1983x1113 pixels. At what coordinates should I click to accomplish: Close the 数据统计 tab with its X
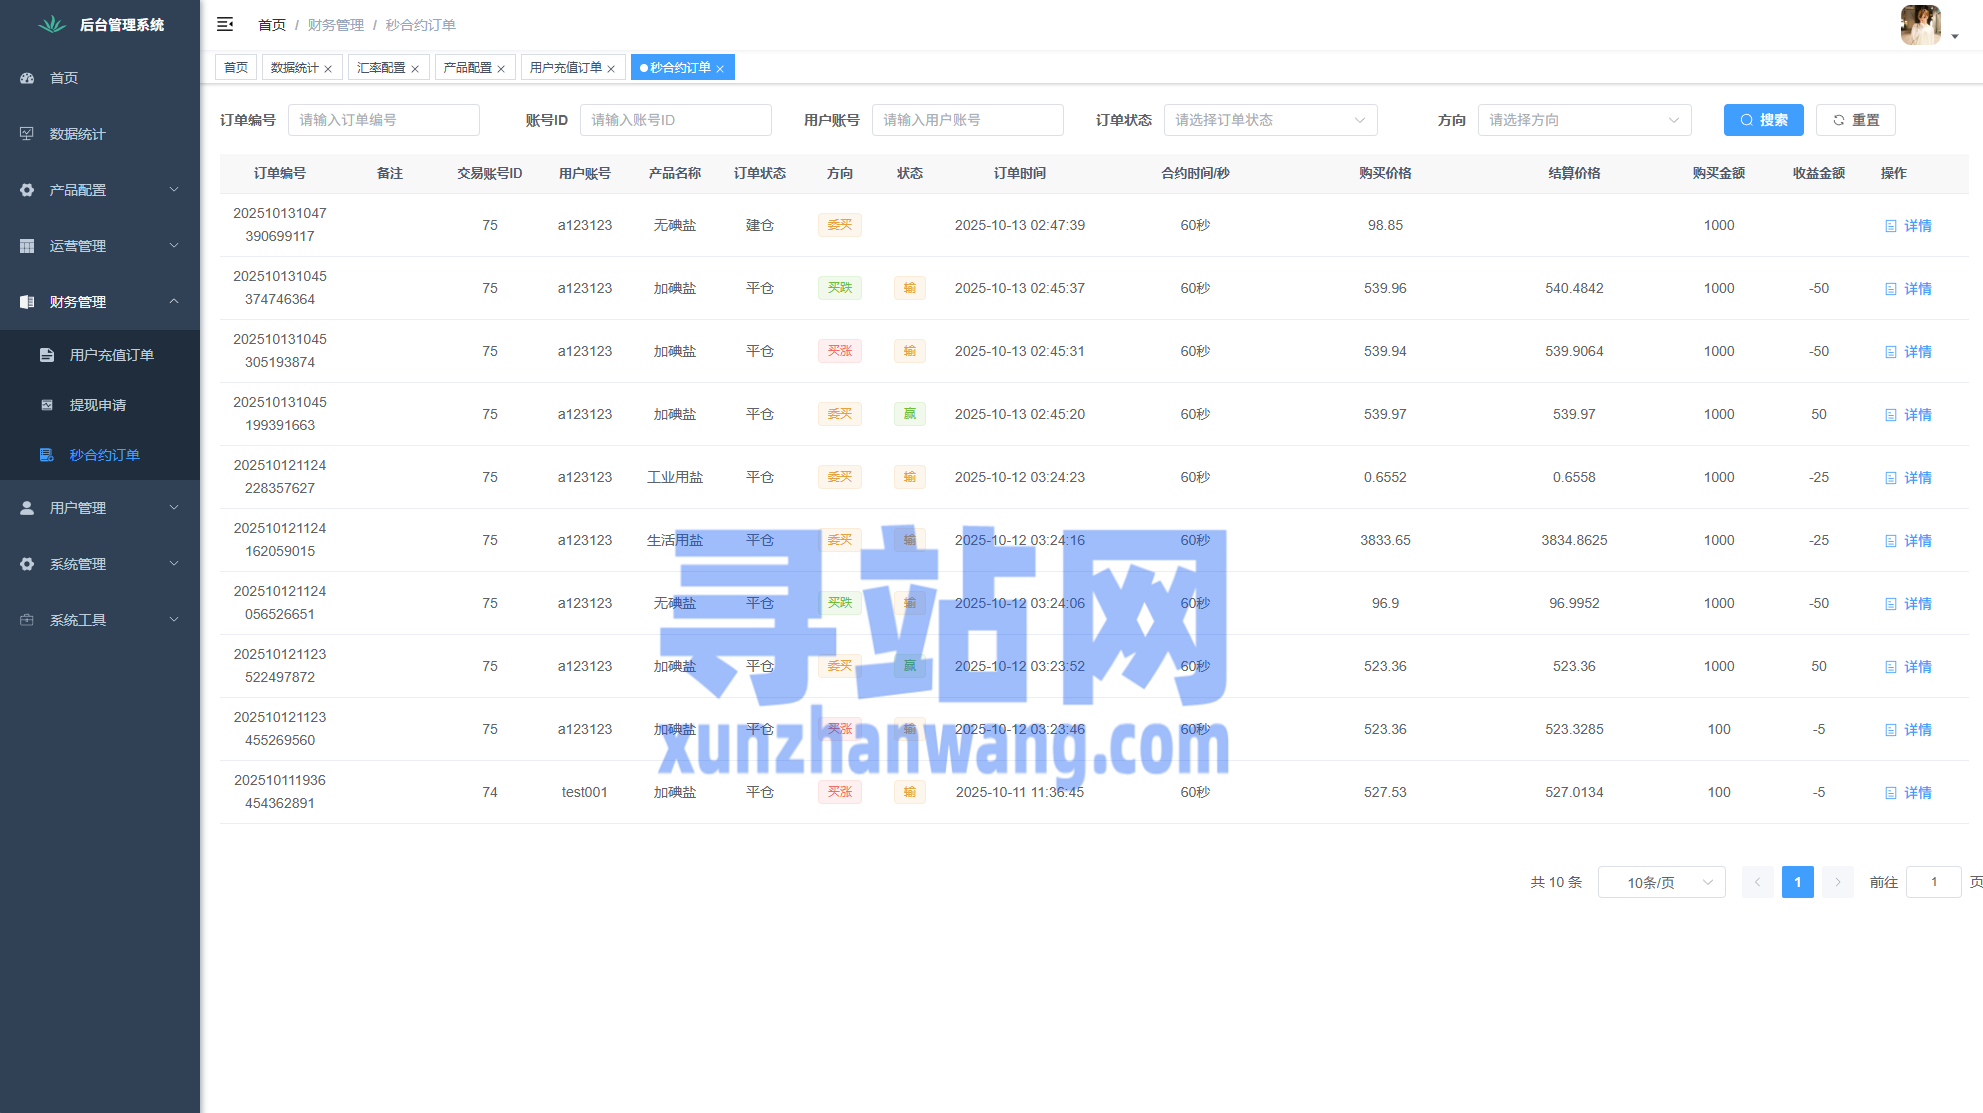pos(328,69)
